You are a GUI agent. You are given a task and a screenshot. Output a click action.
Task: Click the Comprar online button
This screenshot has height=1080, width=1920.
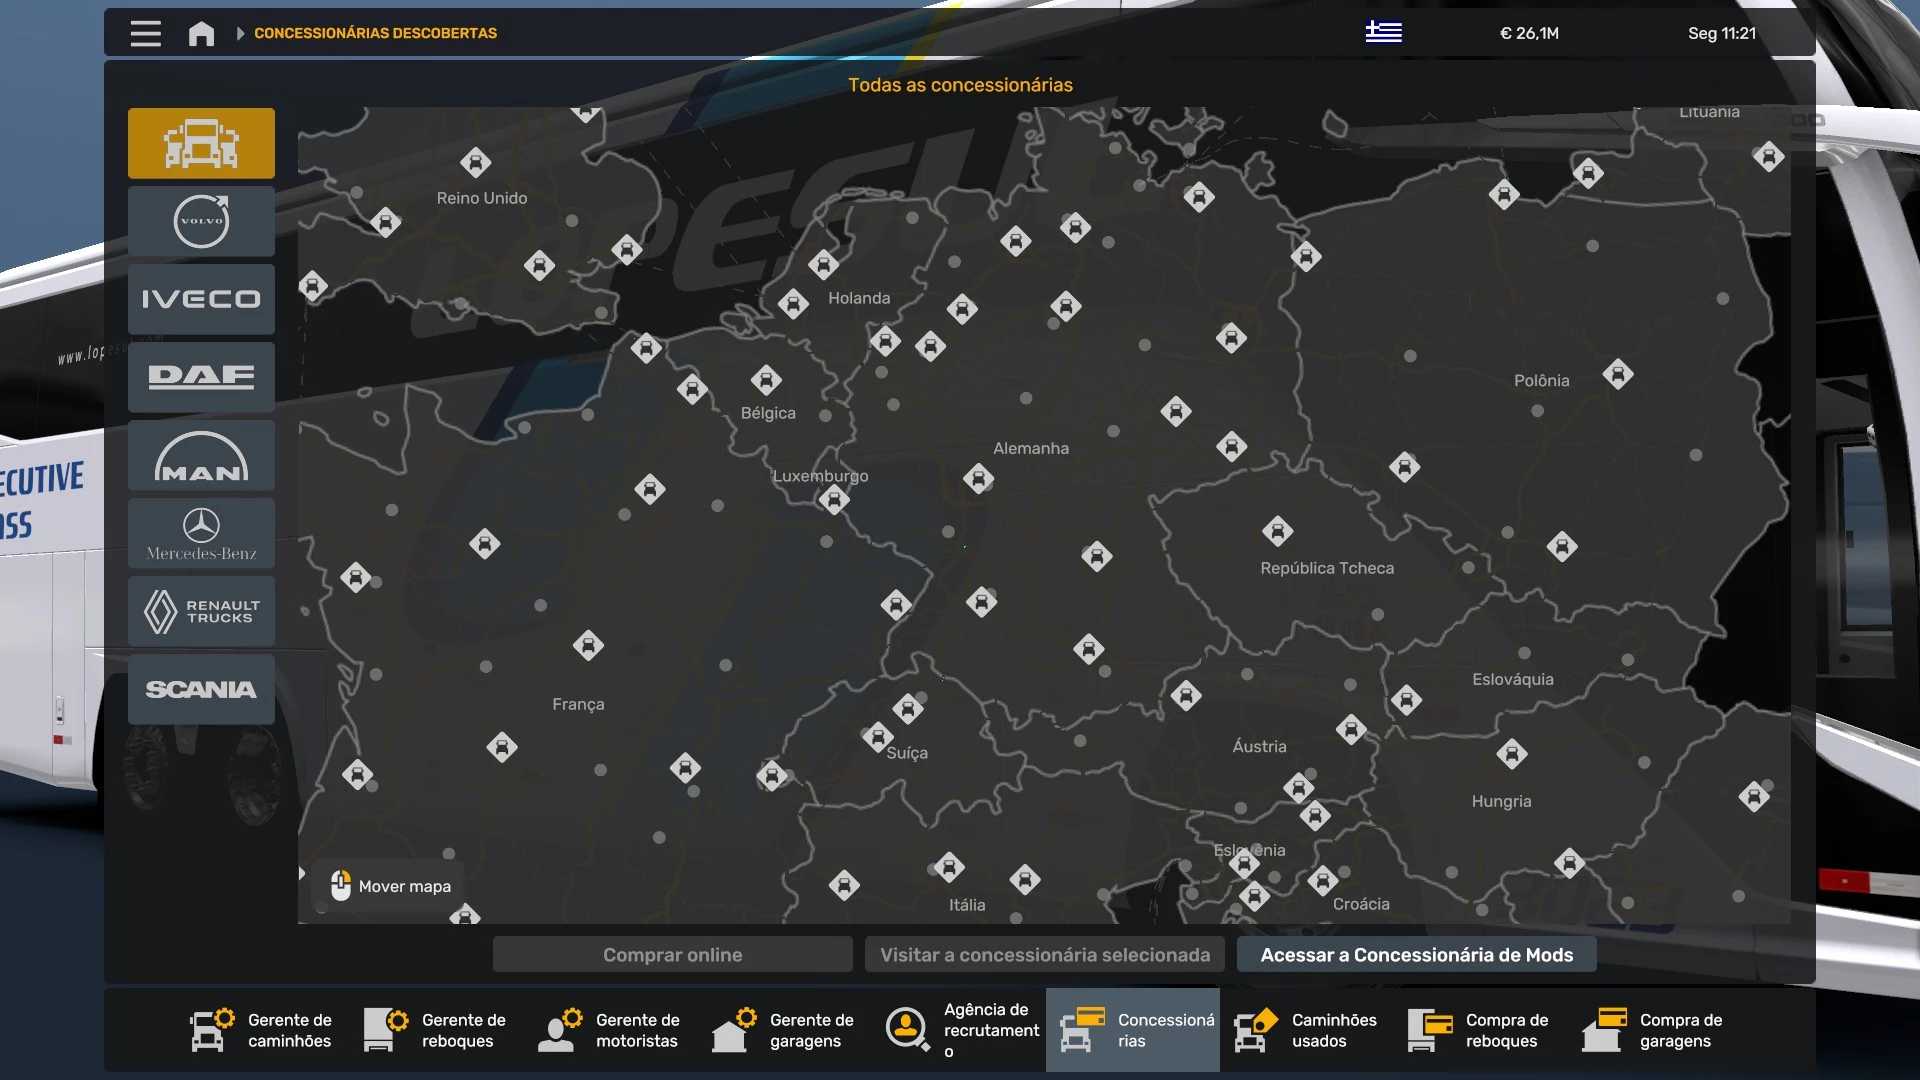(x=671, y=955)
